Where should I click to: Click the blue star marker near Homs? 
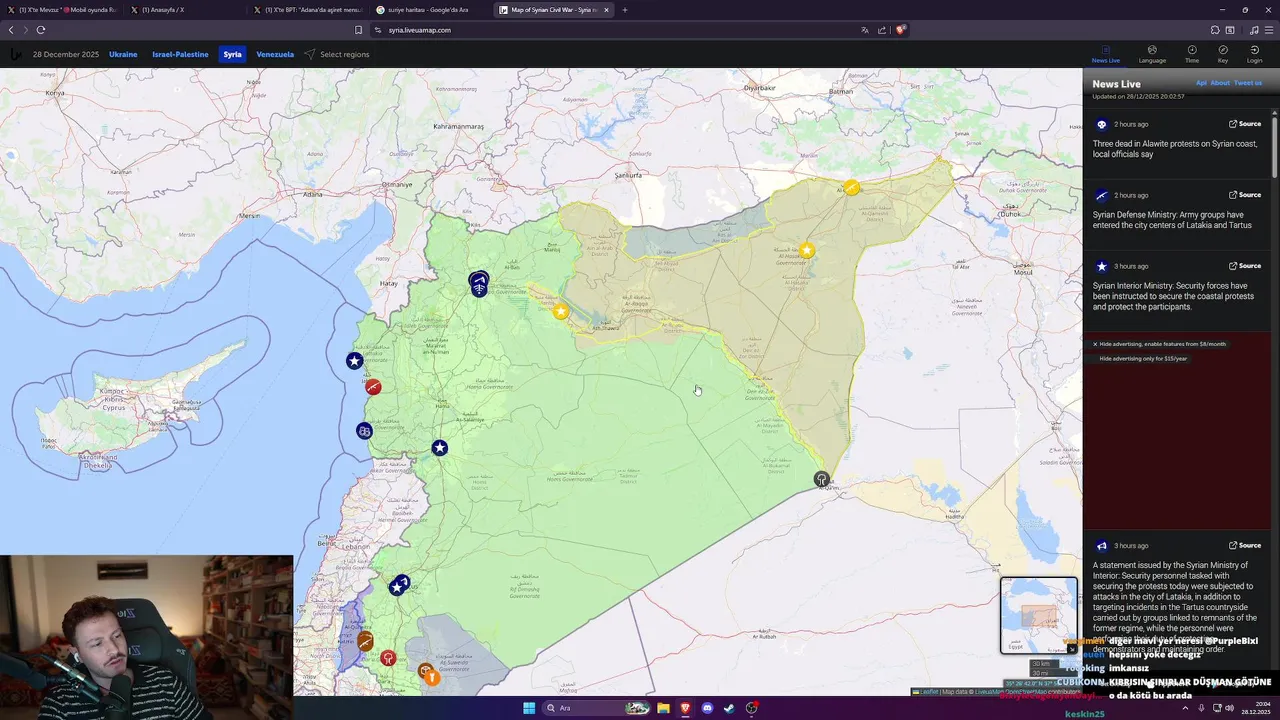[439, 447]
